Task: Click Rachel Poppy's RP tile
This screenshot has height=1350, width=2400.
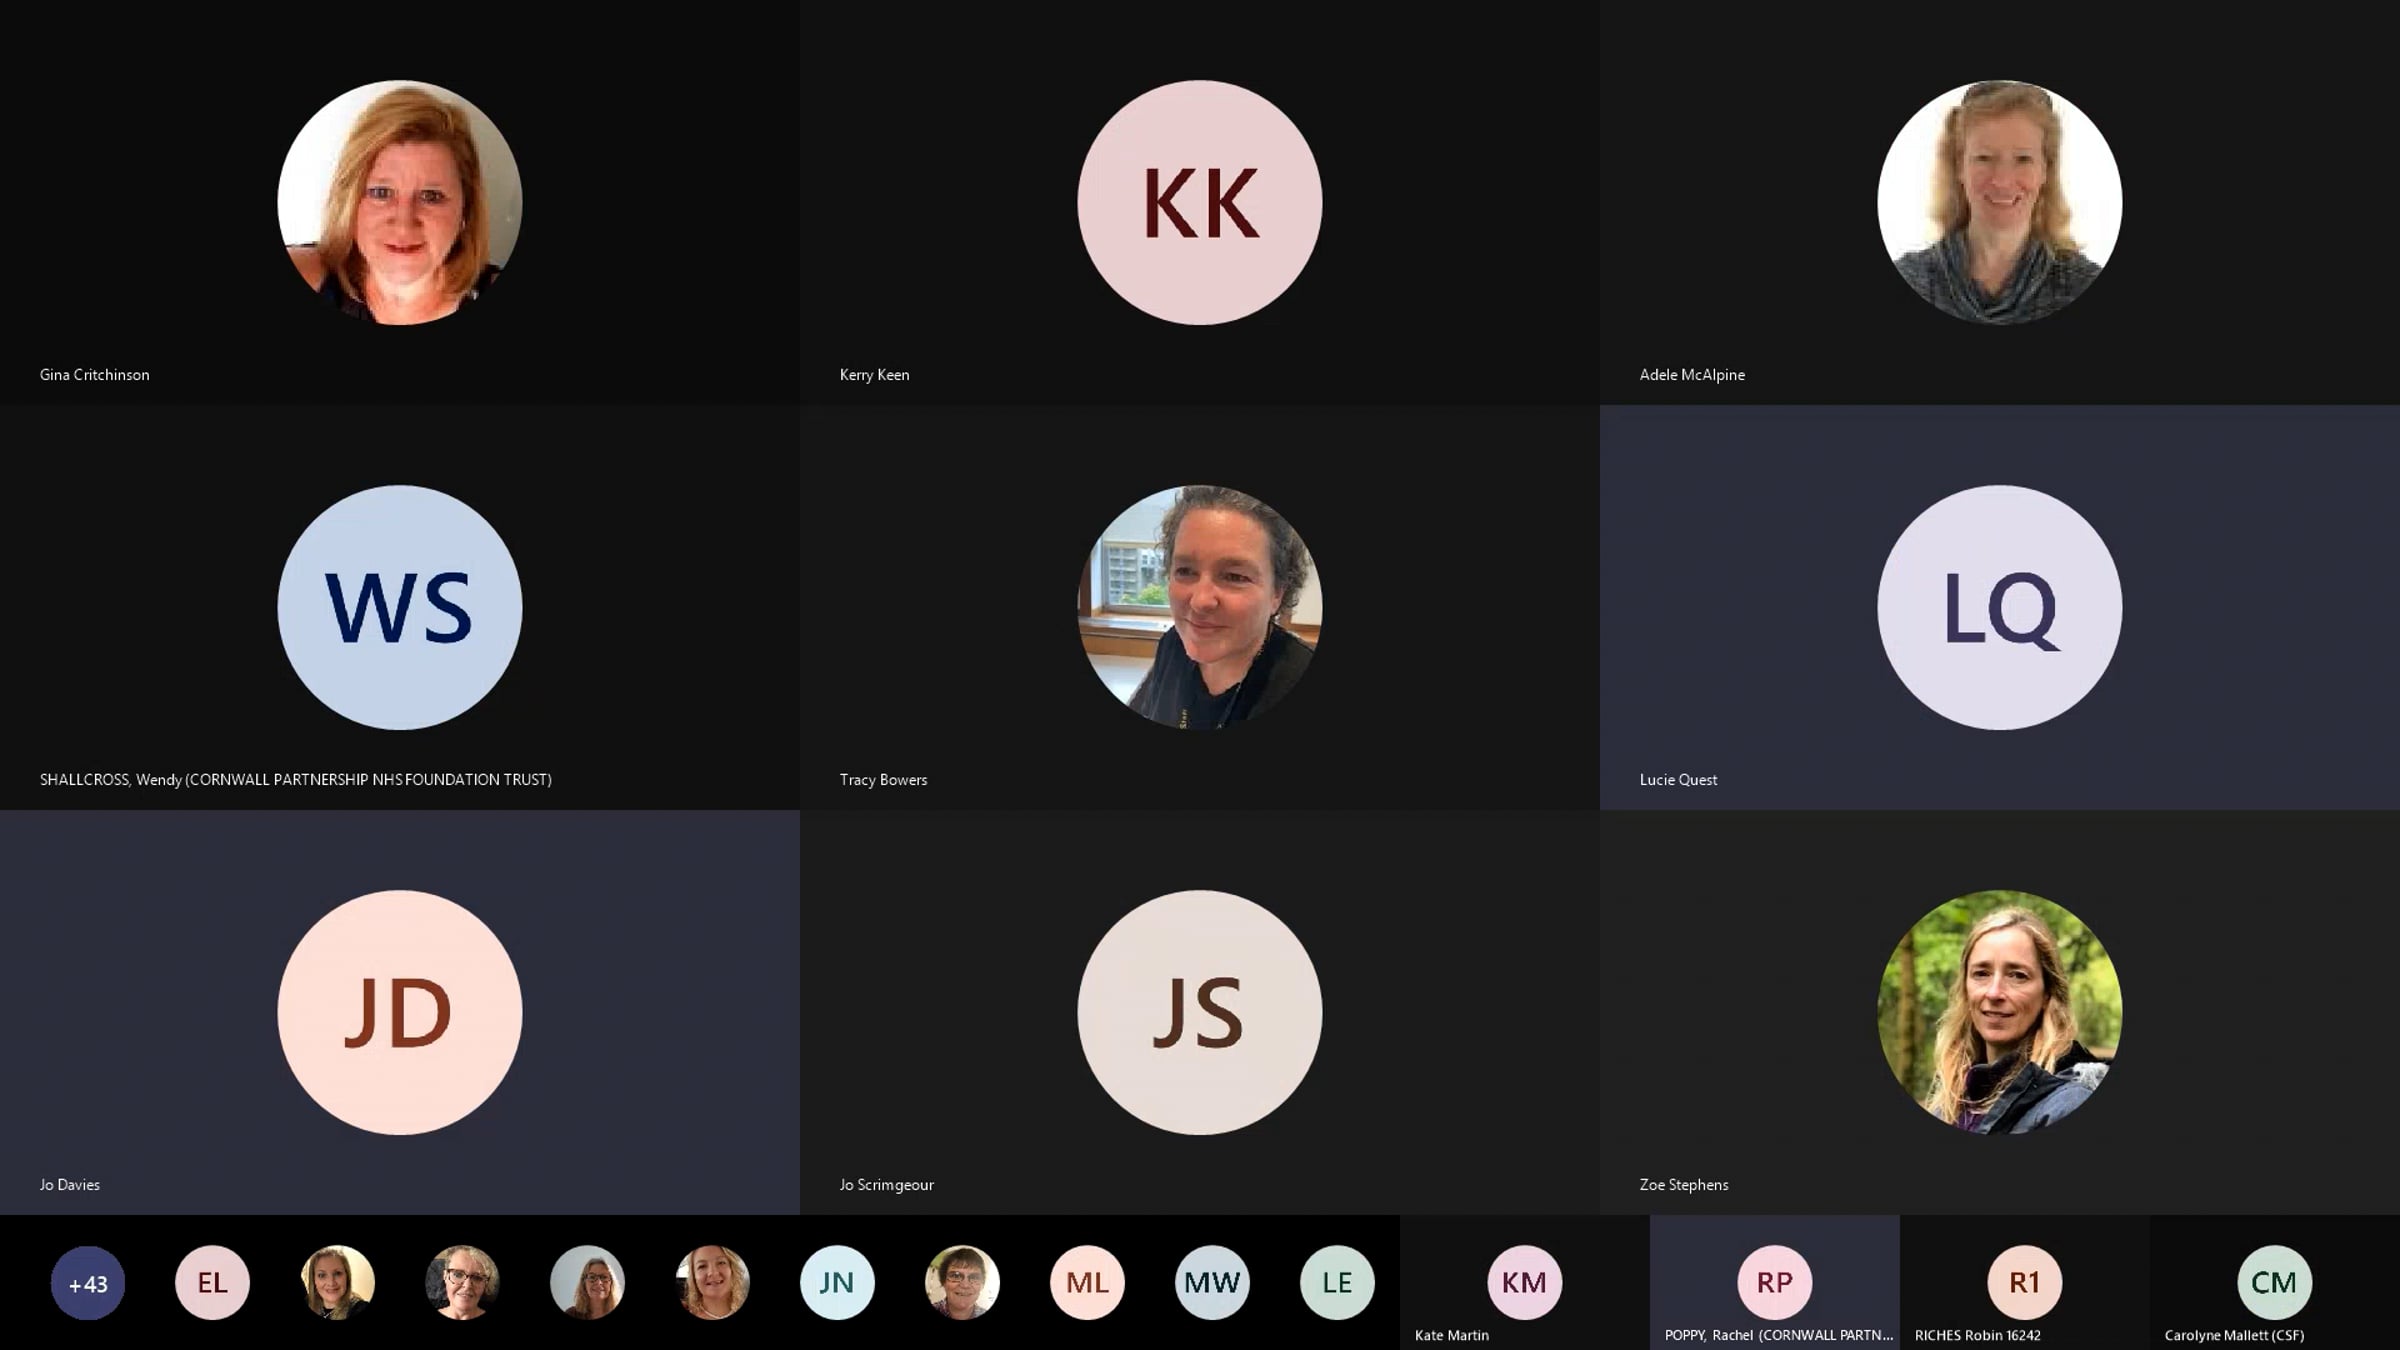Action: pos(1774,1282)
